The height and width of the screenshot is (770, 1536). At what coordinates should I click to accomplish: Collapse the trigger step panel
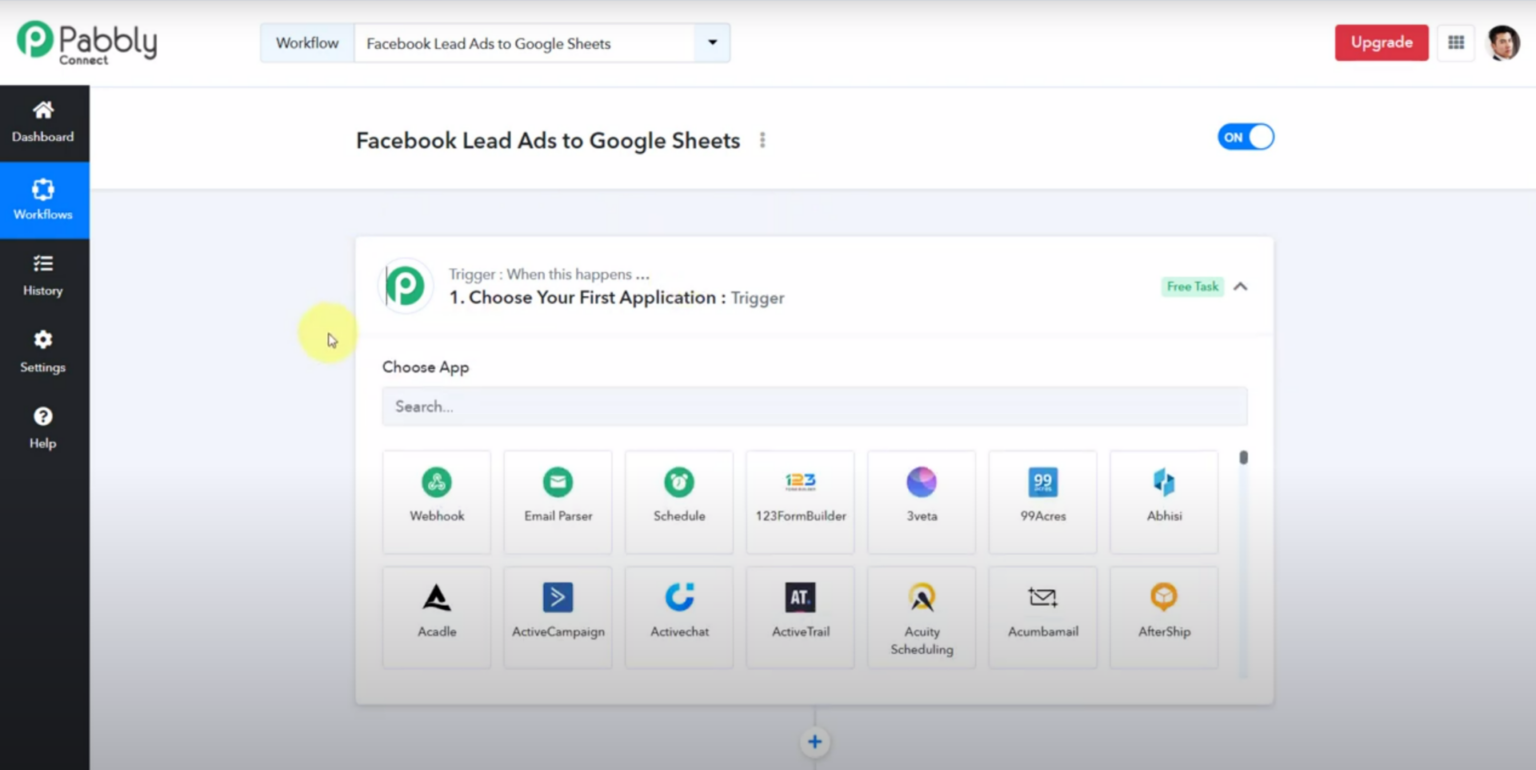[1240, 287]
